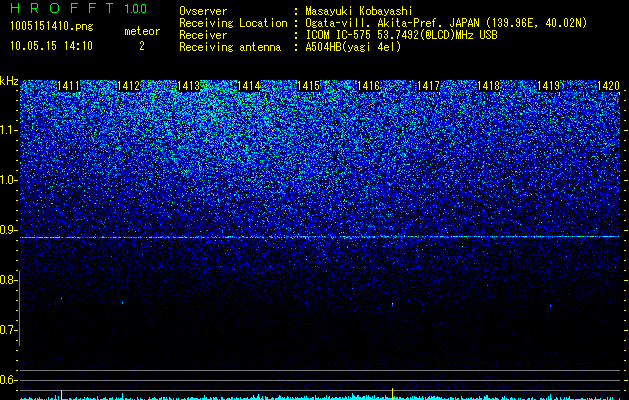Click the meteor label

click(x=142, y=31)
